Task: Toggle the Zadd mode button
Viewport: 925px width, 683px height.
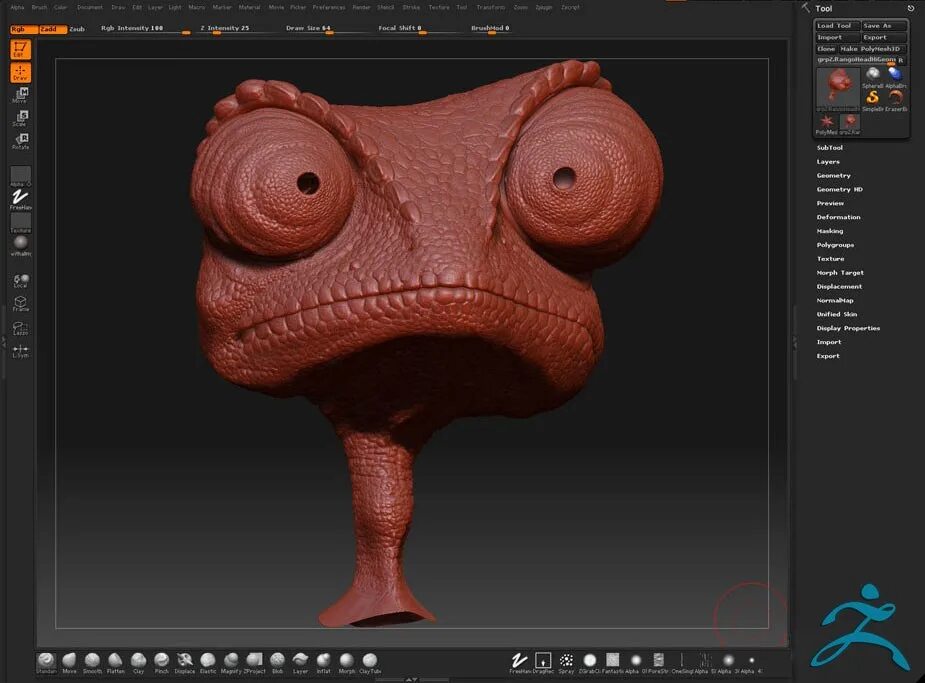Action: click(53, 29)
